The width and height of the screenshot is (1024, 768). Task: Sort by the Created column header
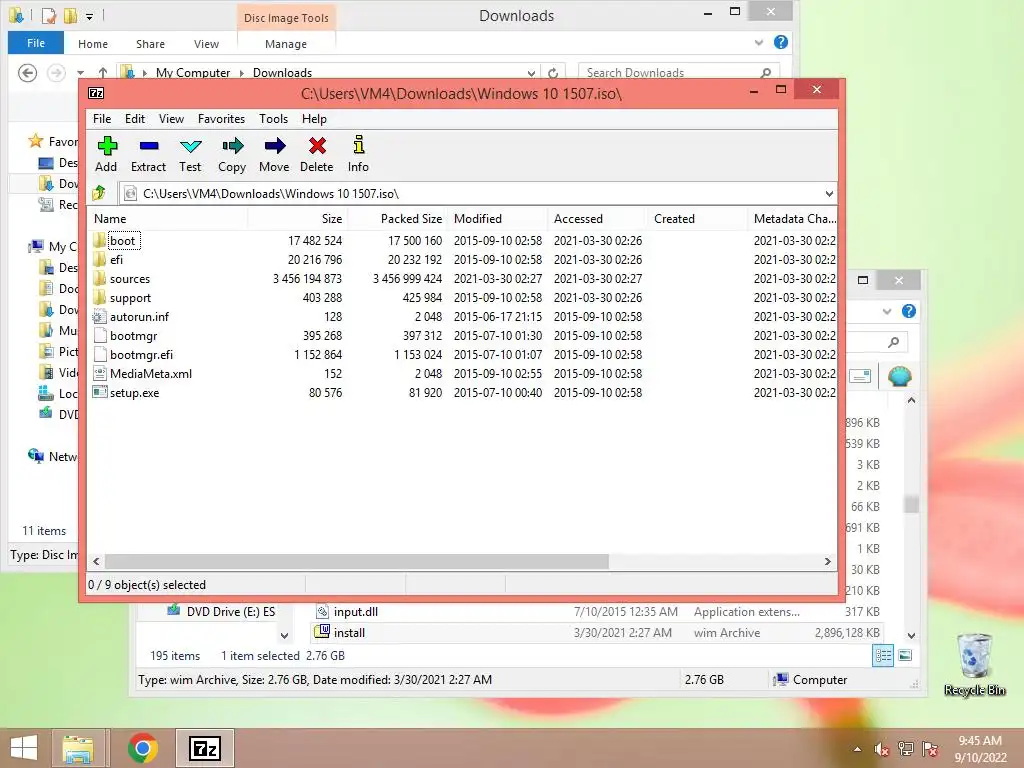click(x=697, y=219)
